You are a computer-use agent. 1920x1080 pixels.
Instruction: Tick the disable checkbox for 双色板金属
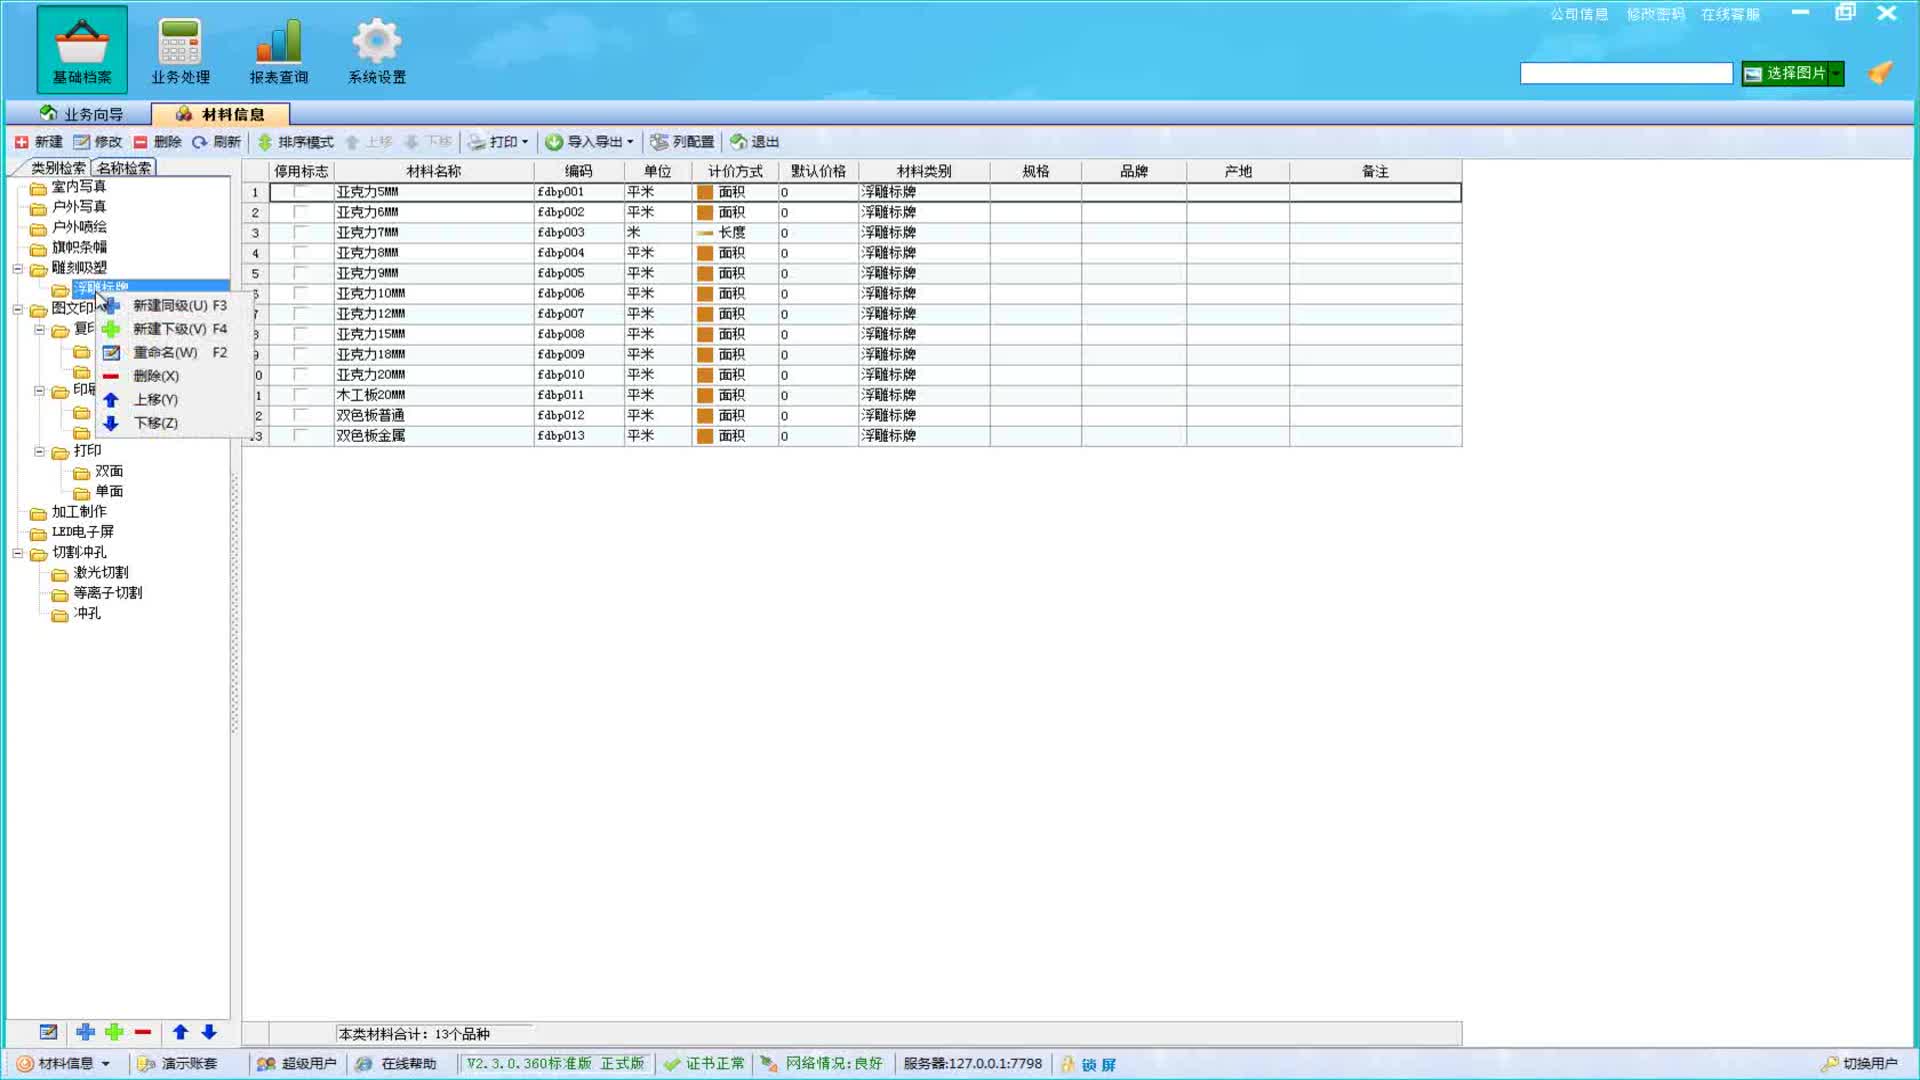300,435
